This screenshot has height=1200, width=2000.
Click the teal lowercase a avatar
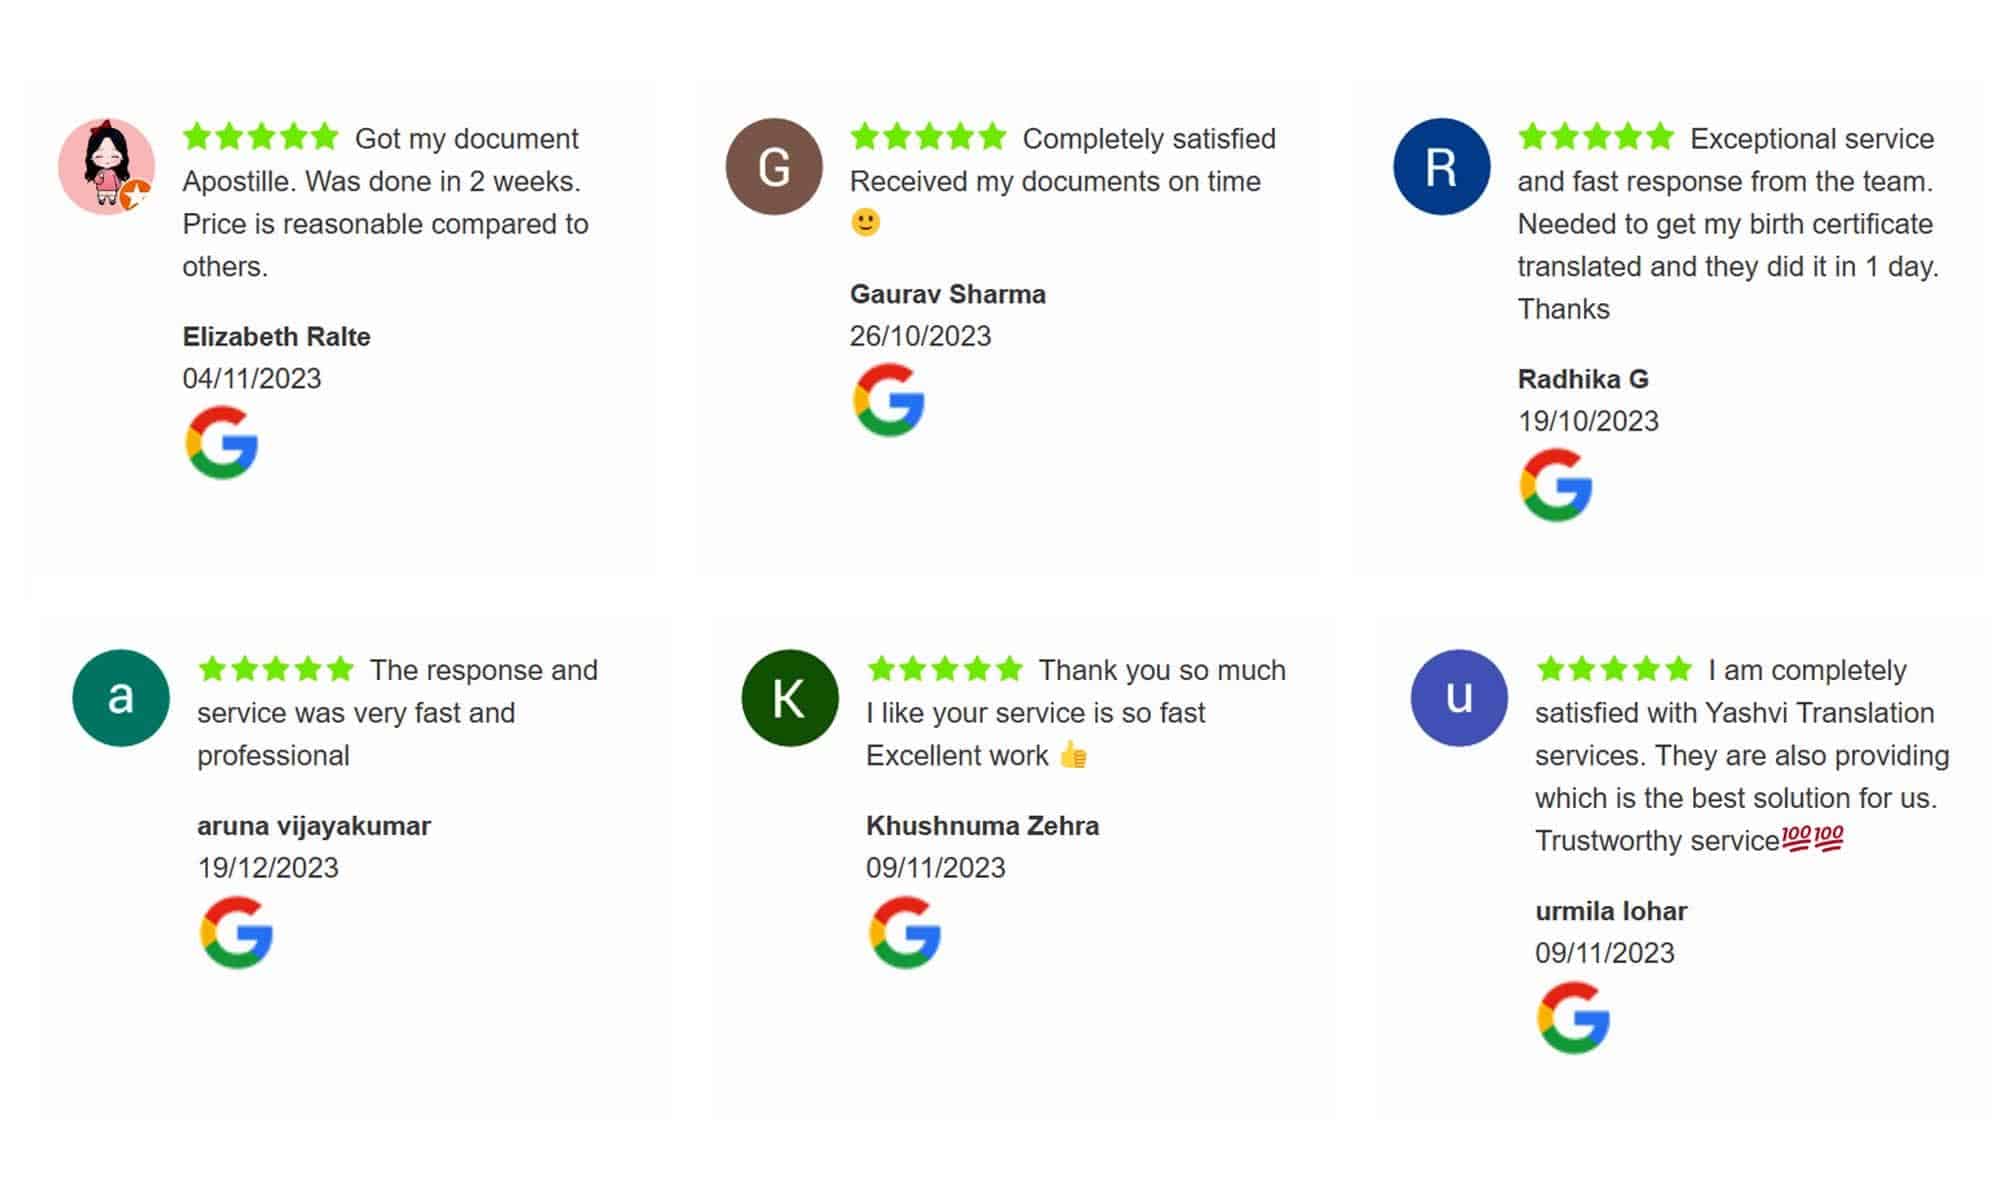[x=121, y=698]
